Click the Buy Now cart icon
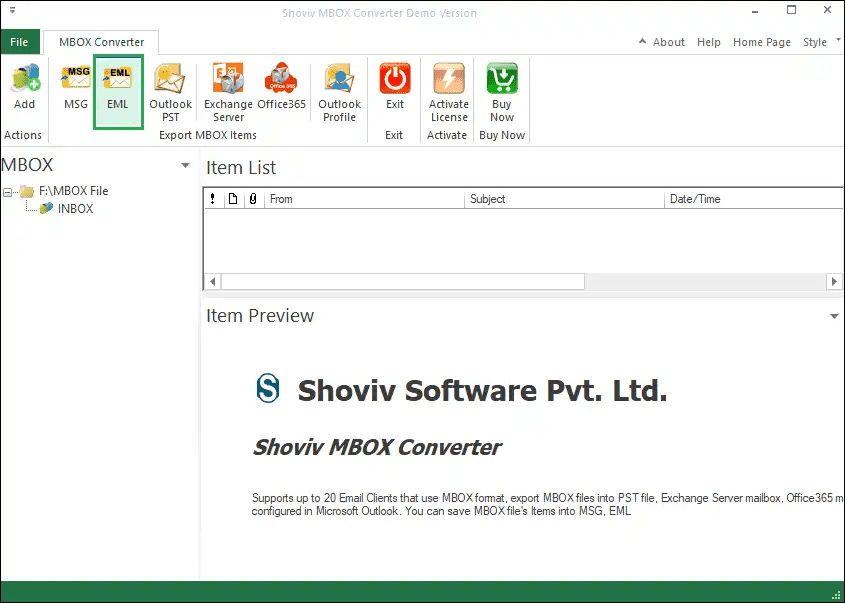The width and height of the screenshot is (845, 603). (502, 78)
